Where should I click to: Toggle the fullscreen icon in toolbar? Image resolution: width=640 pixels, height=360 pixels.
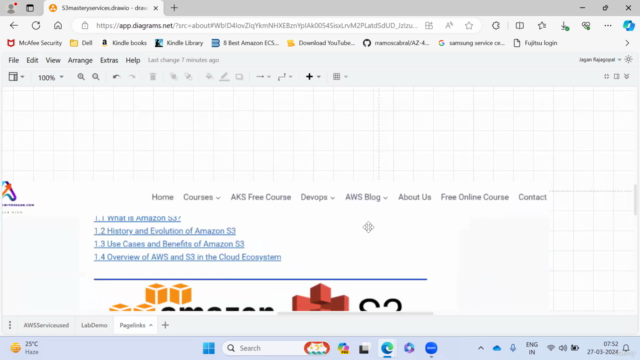[606, 76]
